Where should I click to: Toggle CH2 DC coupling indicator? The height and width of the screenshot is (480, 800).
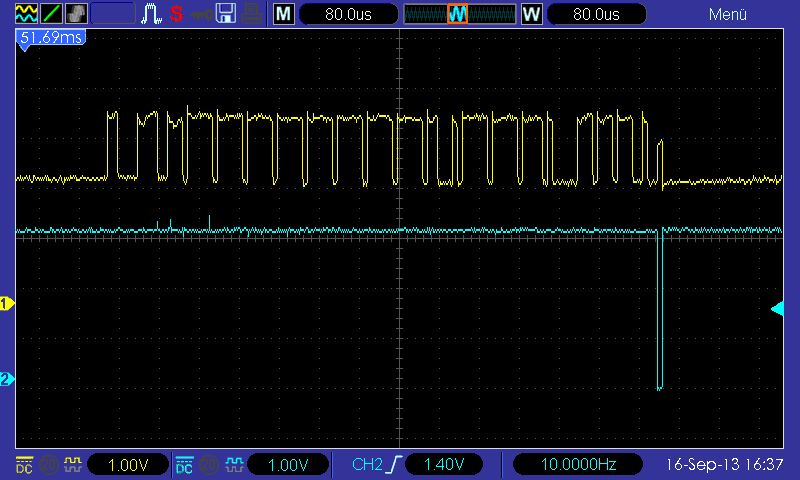point(185,465)
